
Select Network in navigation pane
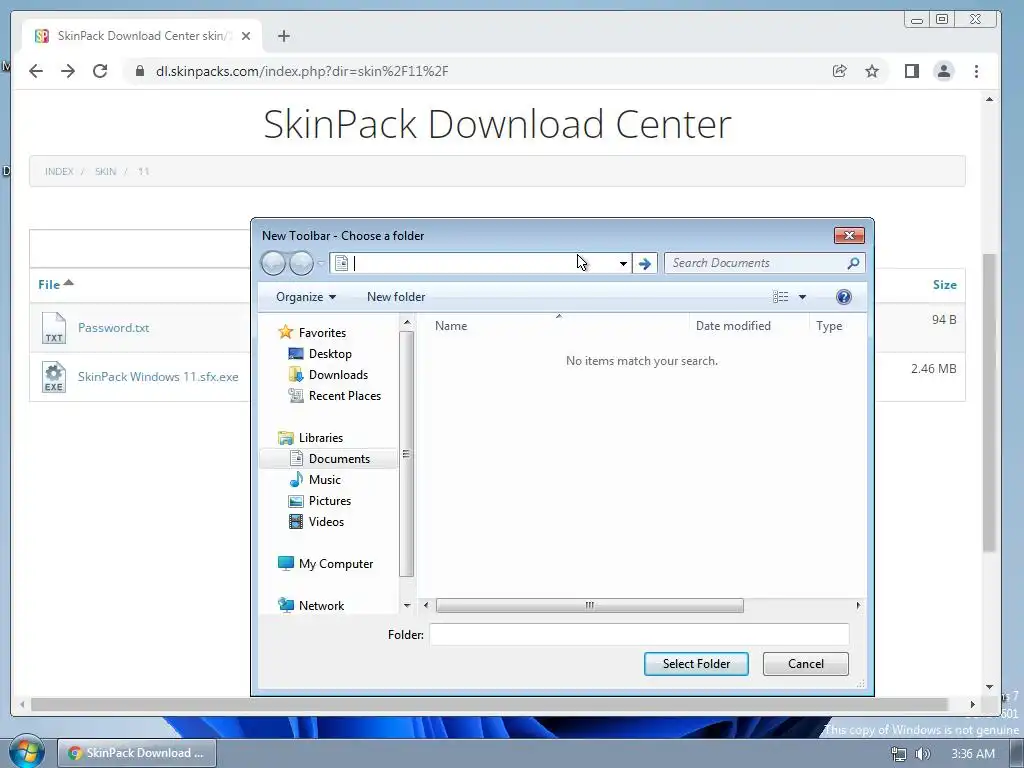321,605
